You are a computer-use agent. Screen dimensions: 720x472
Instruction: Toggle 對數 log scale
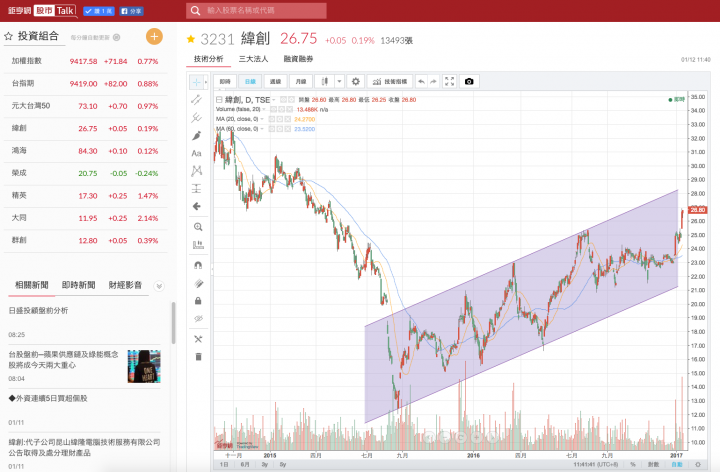pos(653,465)
